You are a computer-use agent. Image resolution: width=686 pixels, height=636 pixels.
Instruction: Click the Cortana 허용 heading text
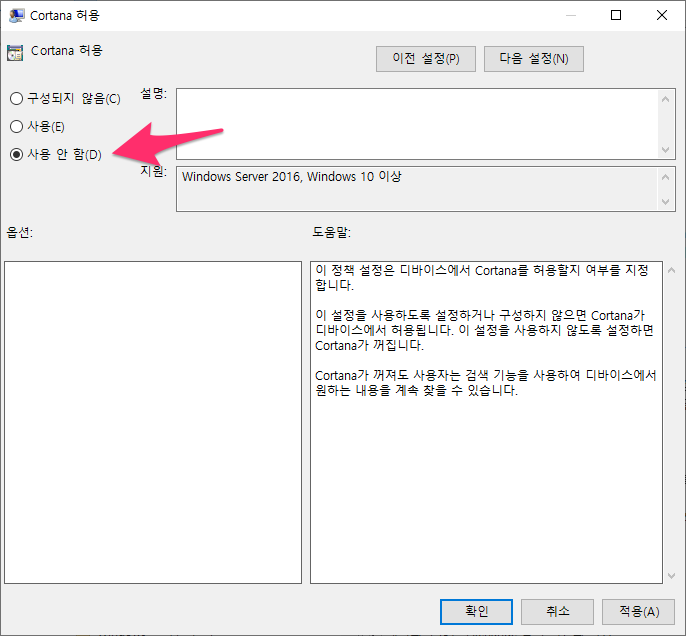[66, 51]
